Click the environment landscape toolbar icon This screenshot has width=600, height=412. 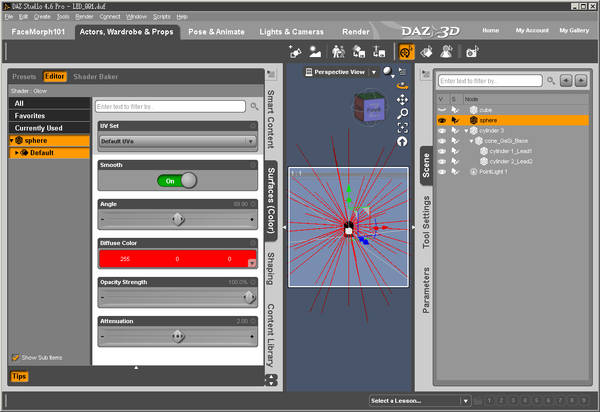315,52
